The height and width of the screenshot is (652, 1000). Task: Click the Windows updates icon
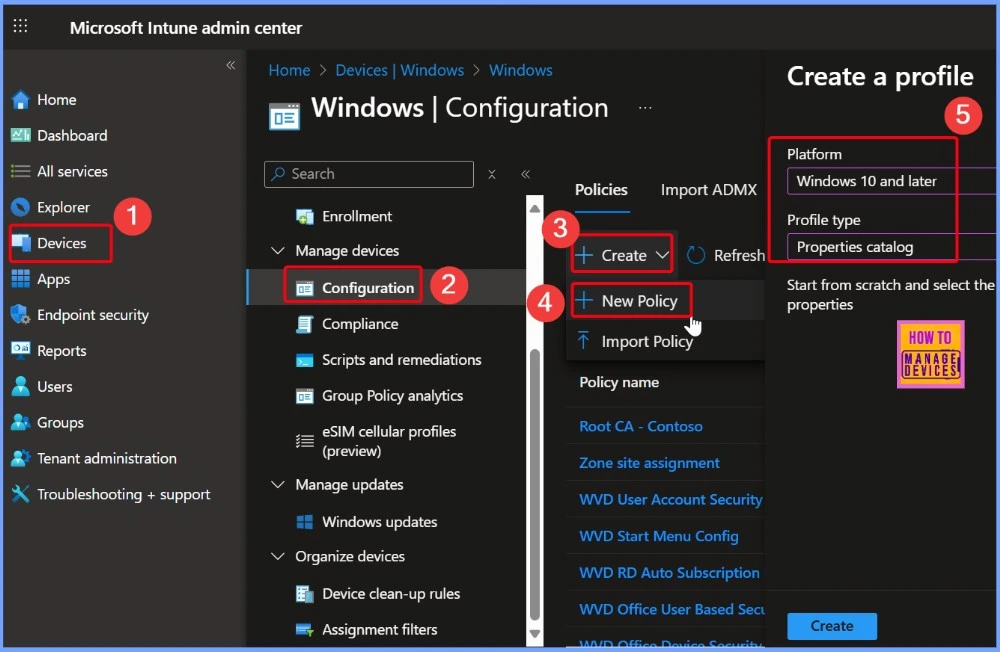(x=305, y=522)
